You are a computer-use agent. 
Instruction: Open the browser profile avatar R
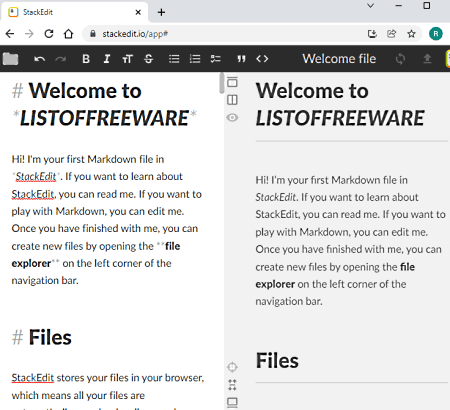436,34
